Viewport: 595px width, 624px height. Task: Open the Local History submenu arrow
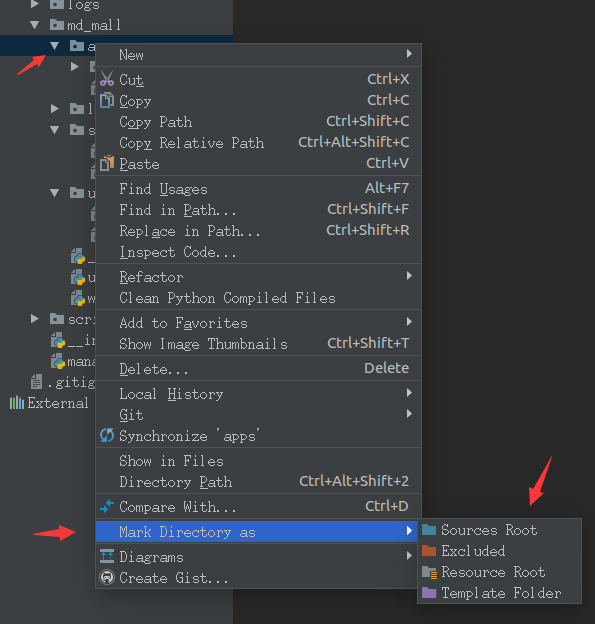pos(409,393)
